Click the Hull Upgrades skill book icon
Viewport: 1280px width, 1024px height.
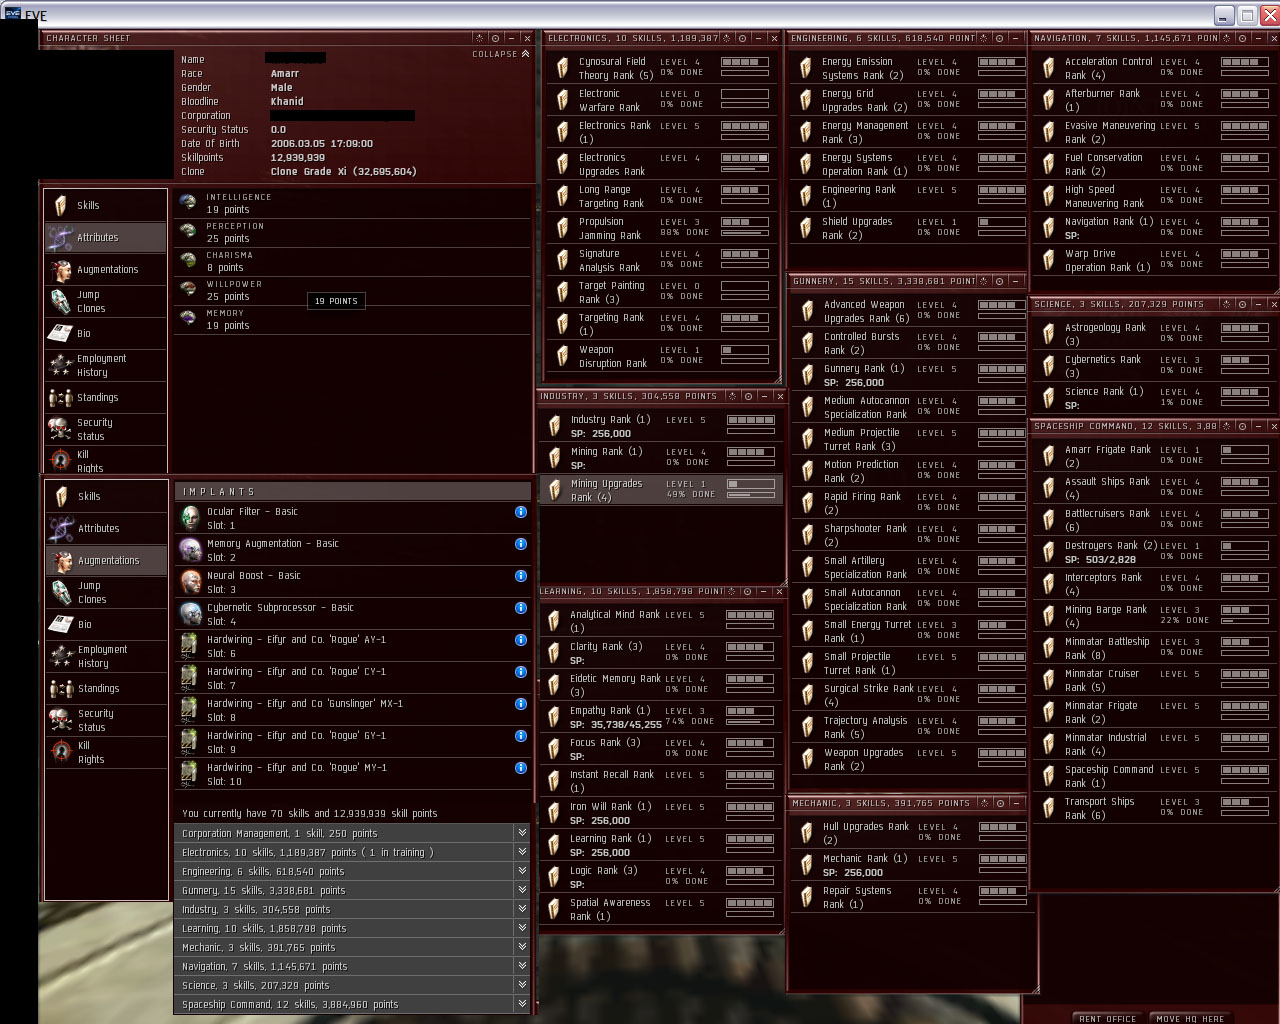click(x=806, y=833)
